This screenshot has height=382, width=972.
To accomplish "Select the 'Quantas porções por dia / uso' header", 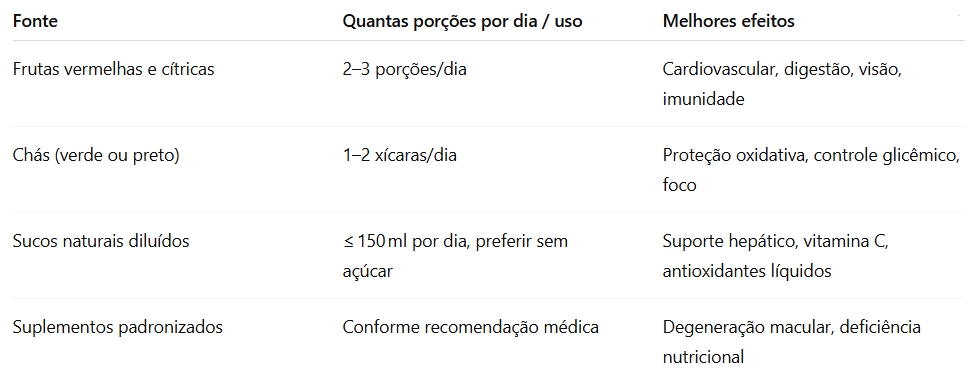I will click(462, 22).
